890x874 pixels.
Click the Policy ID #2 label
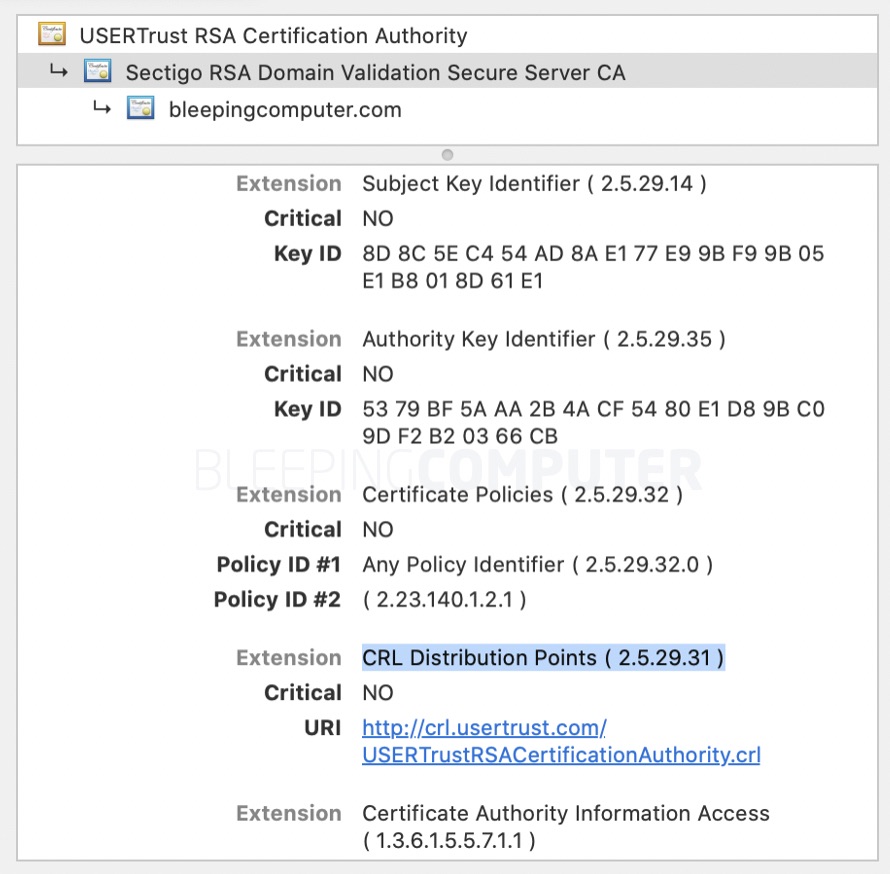click(277, 599)
